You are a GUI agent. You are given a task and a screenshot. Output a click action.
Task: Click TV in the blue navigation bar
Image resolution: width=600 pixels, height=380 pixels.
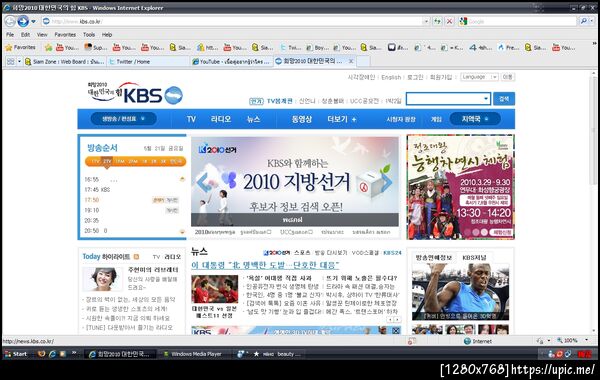pos(191,119)
